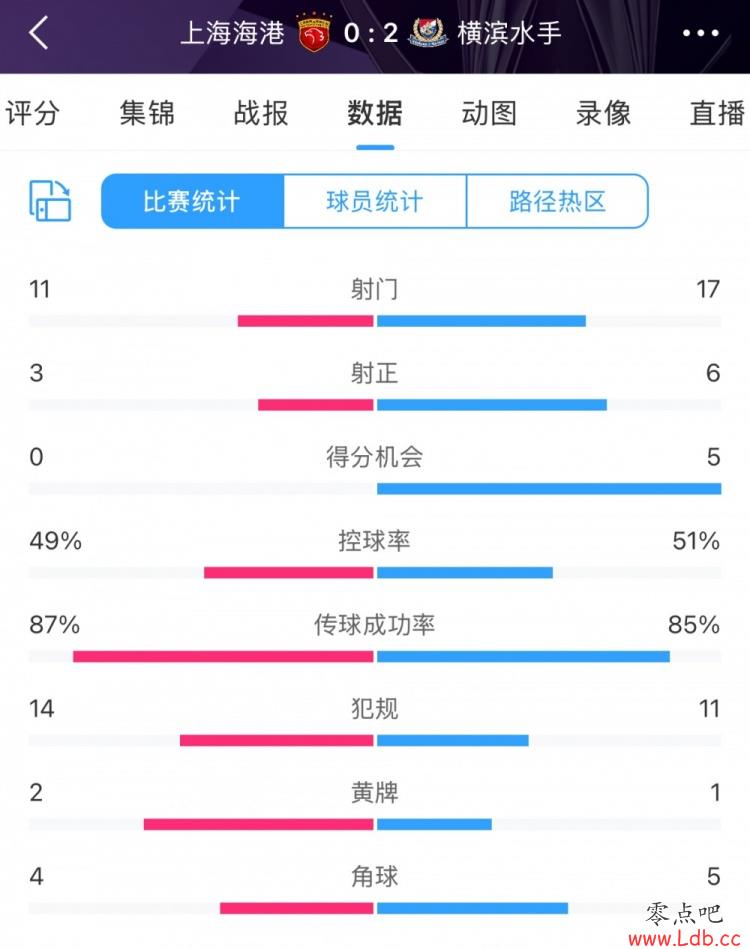750x949 pixels.
Task: Open the 战报 tab
Action: click(x=261, y=113)
